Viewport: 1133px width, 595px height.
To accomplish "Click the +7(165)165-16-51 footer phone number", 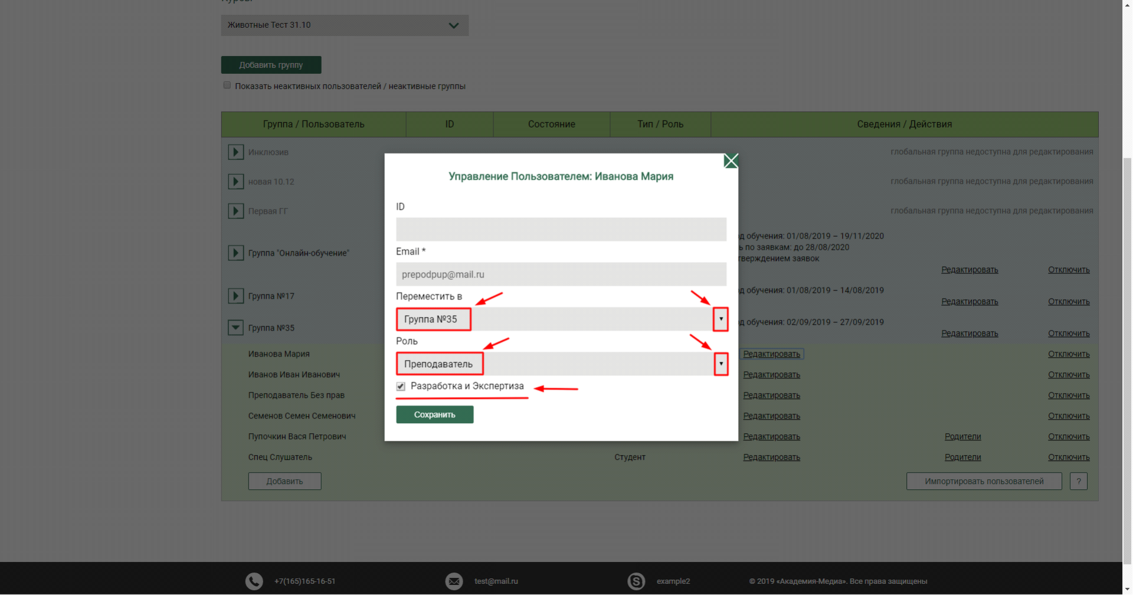I will pyautogui.click(x=305, y=581).
